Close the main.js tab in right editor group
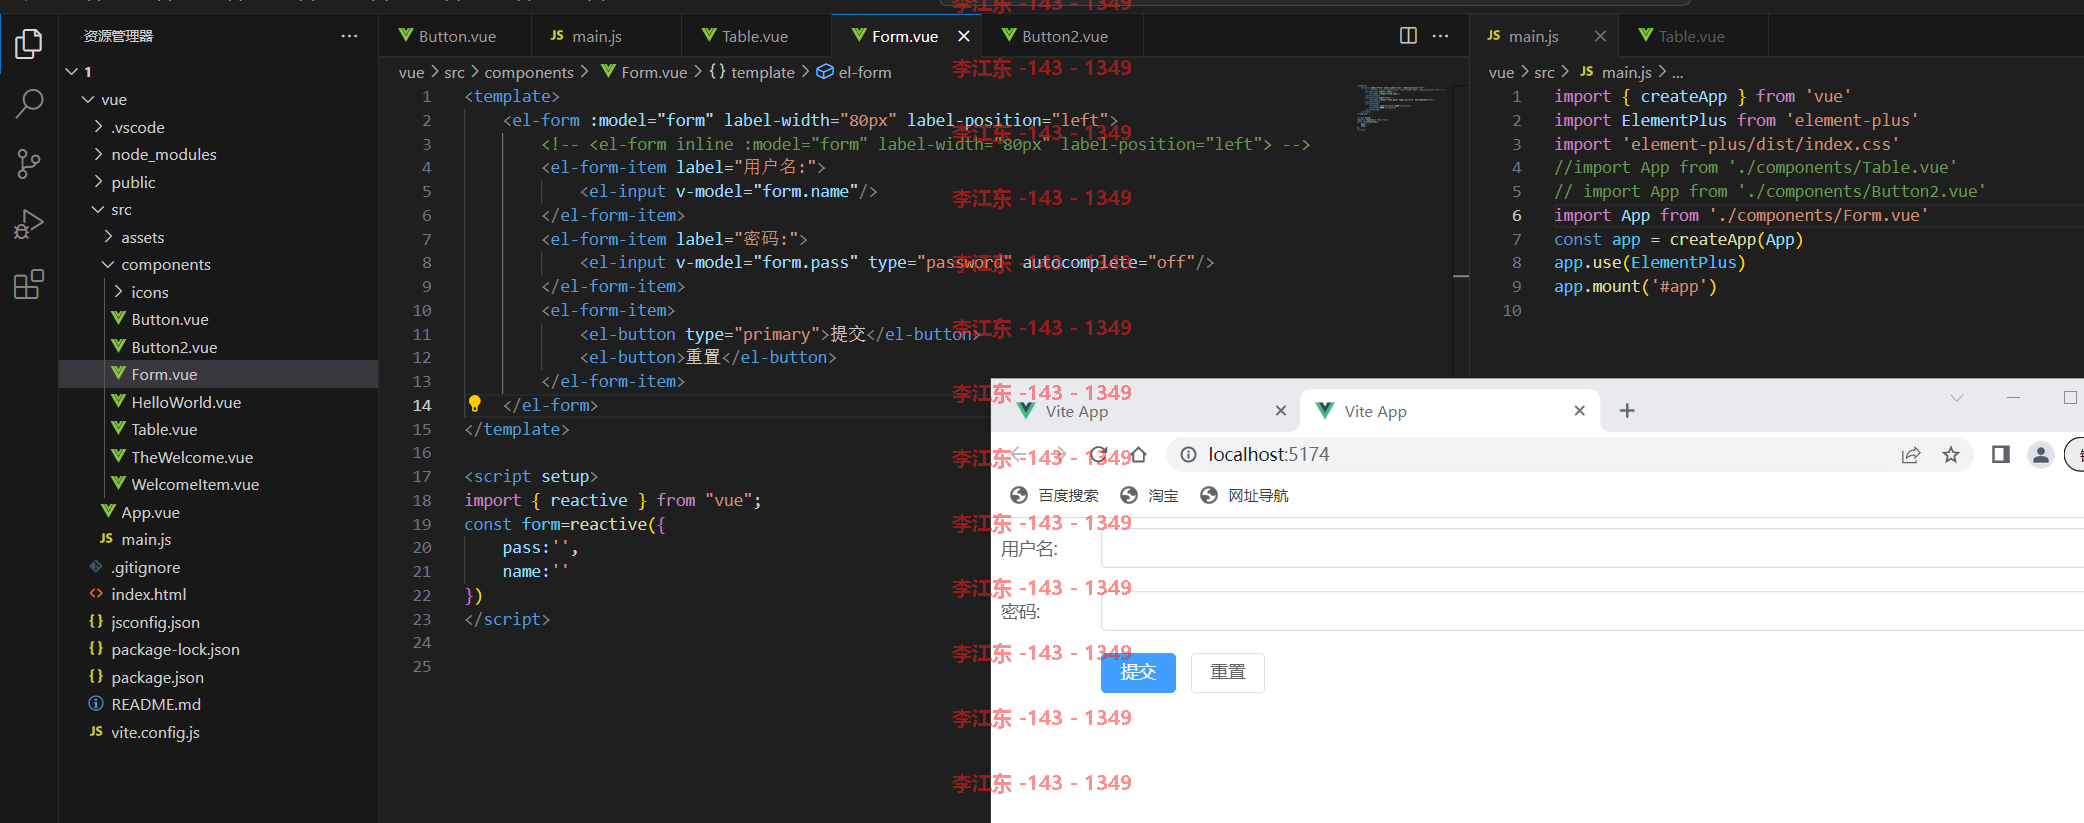This screenshot has height=823, width=2084. [1600, 36]
